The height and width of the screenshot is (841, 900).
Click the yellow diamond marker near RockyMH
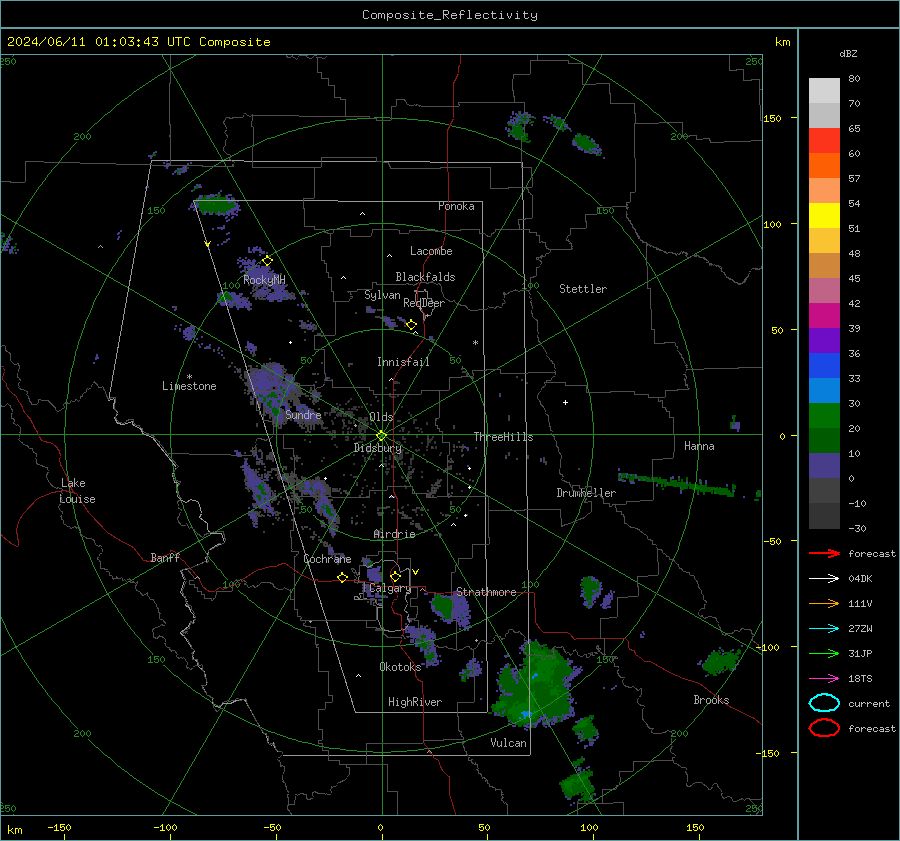pos(267,261)
